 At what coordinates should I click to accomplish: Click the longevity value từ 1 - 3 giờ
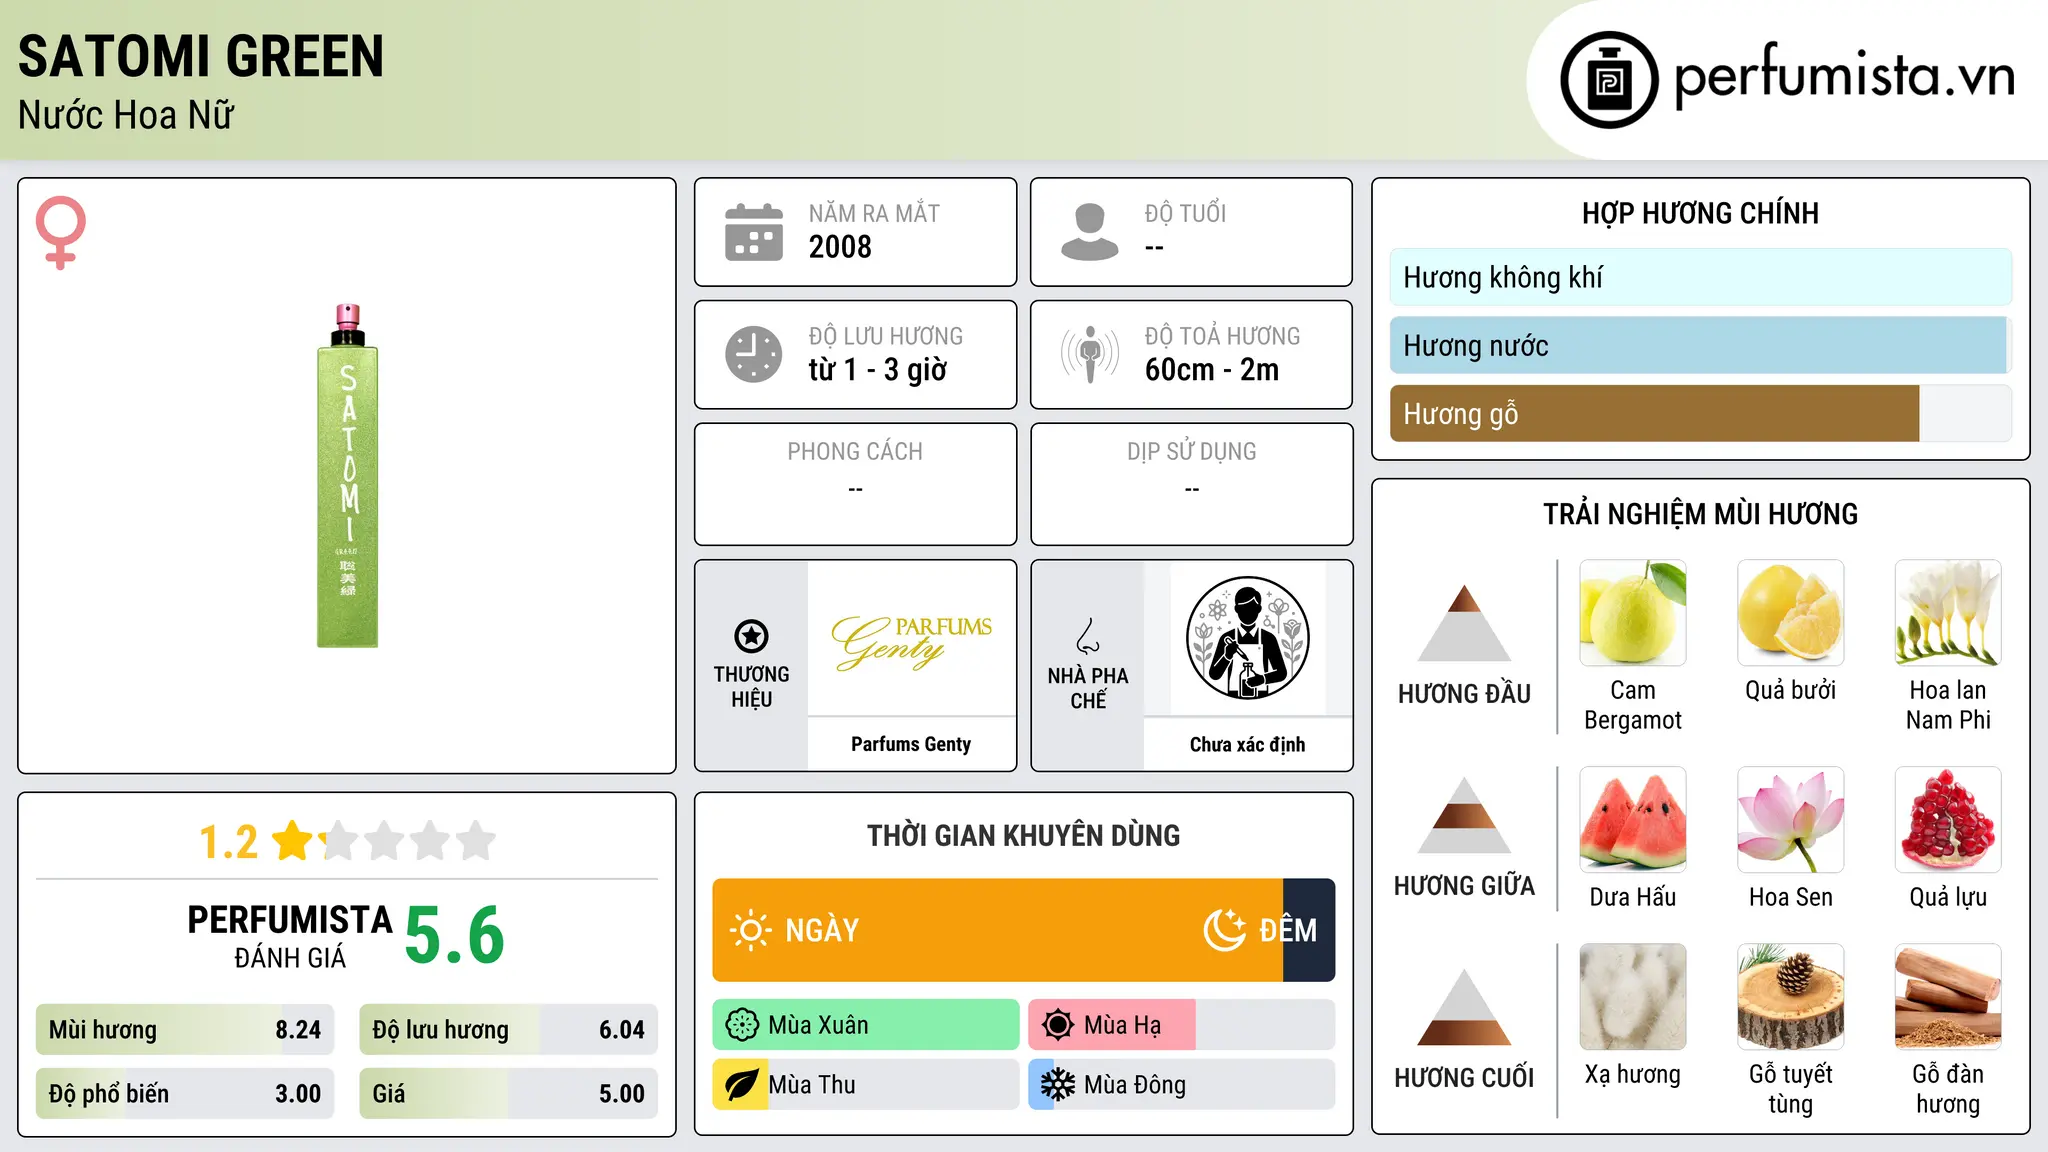click(x=878, y=370)
